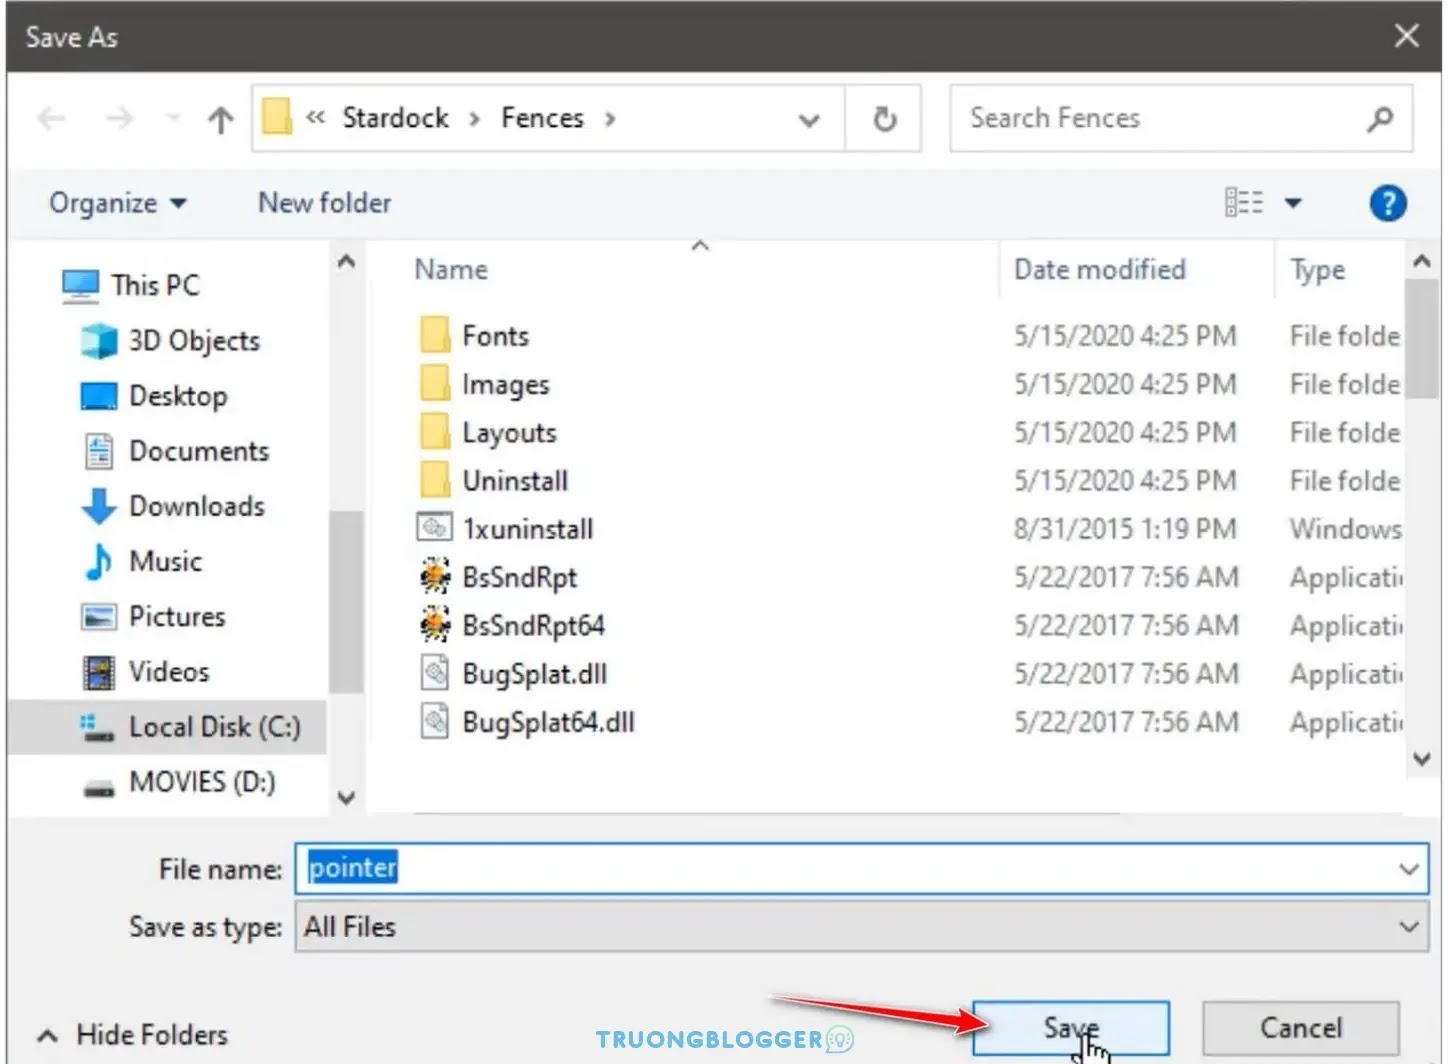The image size is (1448, 1064).
Task: Click the Layouts folder icon
Action: [435, 432]
